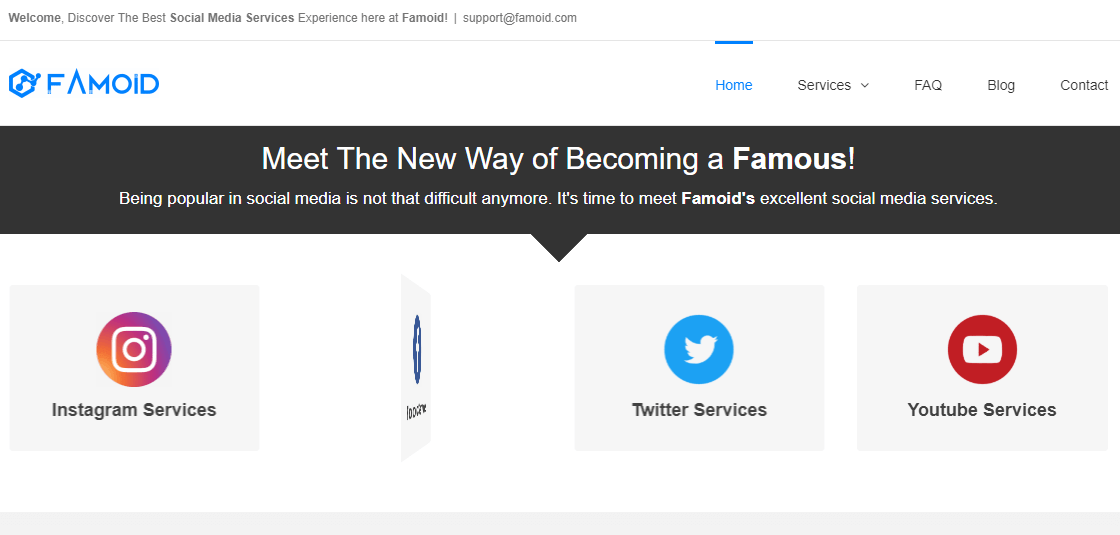This screenshot has height=535, width=1120.
Task: Click the FAMOID wordmark in header
Action: (x=103, y=84)
